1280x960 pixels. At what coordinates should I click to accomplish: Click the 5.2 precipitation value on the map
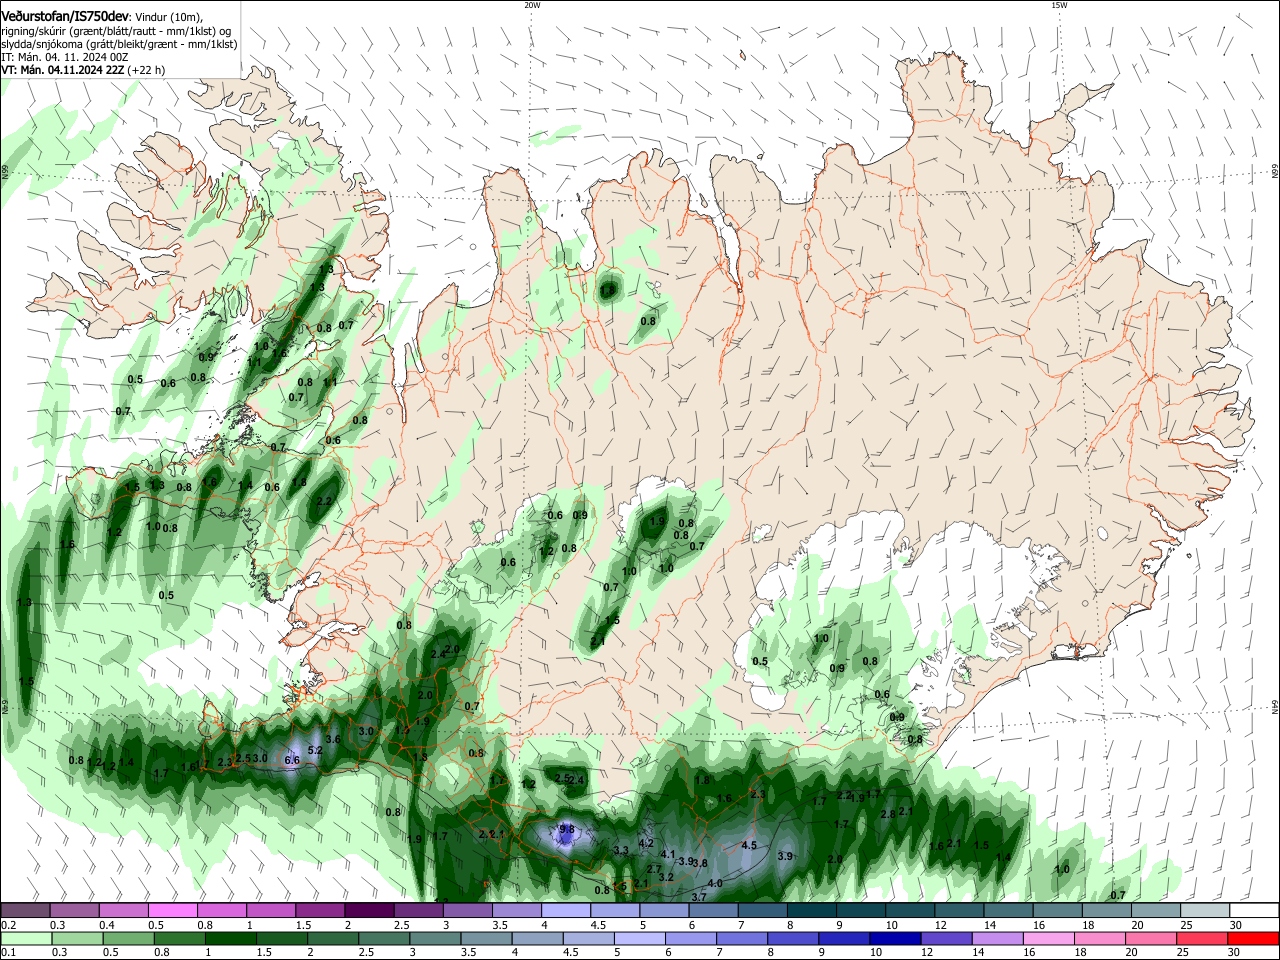click(x=315, y=750)
